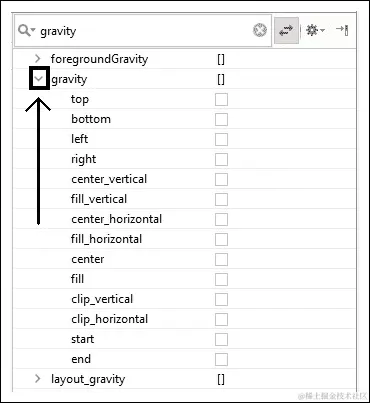Image resolution: width=370 pixels, height=403 pixels.
Task: Enable the center_horizontal checkbox
Action: point(221,219)
